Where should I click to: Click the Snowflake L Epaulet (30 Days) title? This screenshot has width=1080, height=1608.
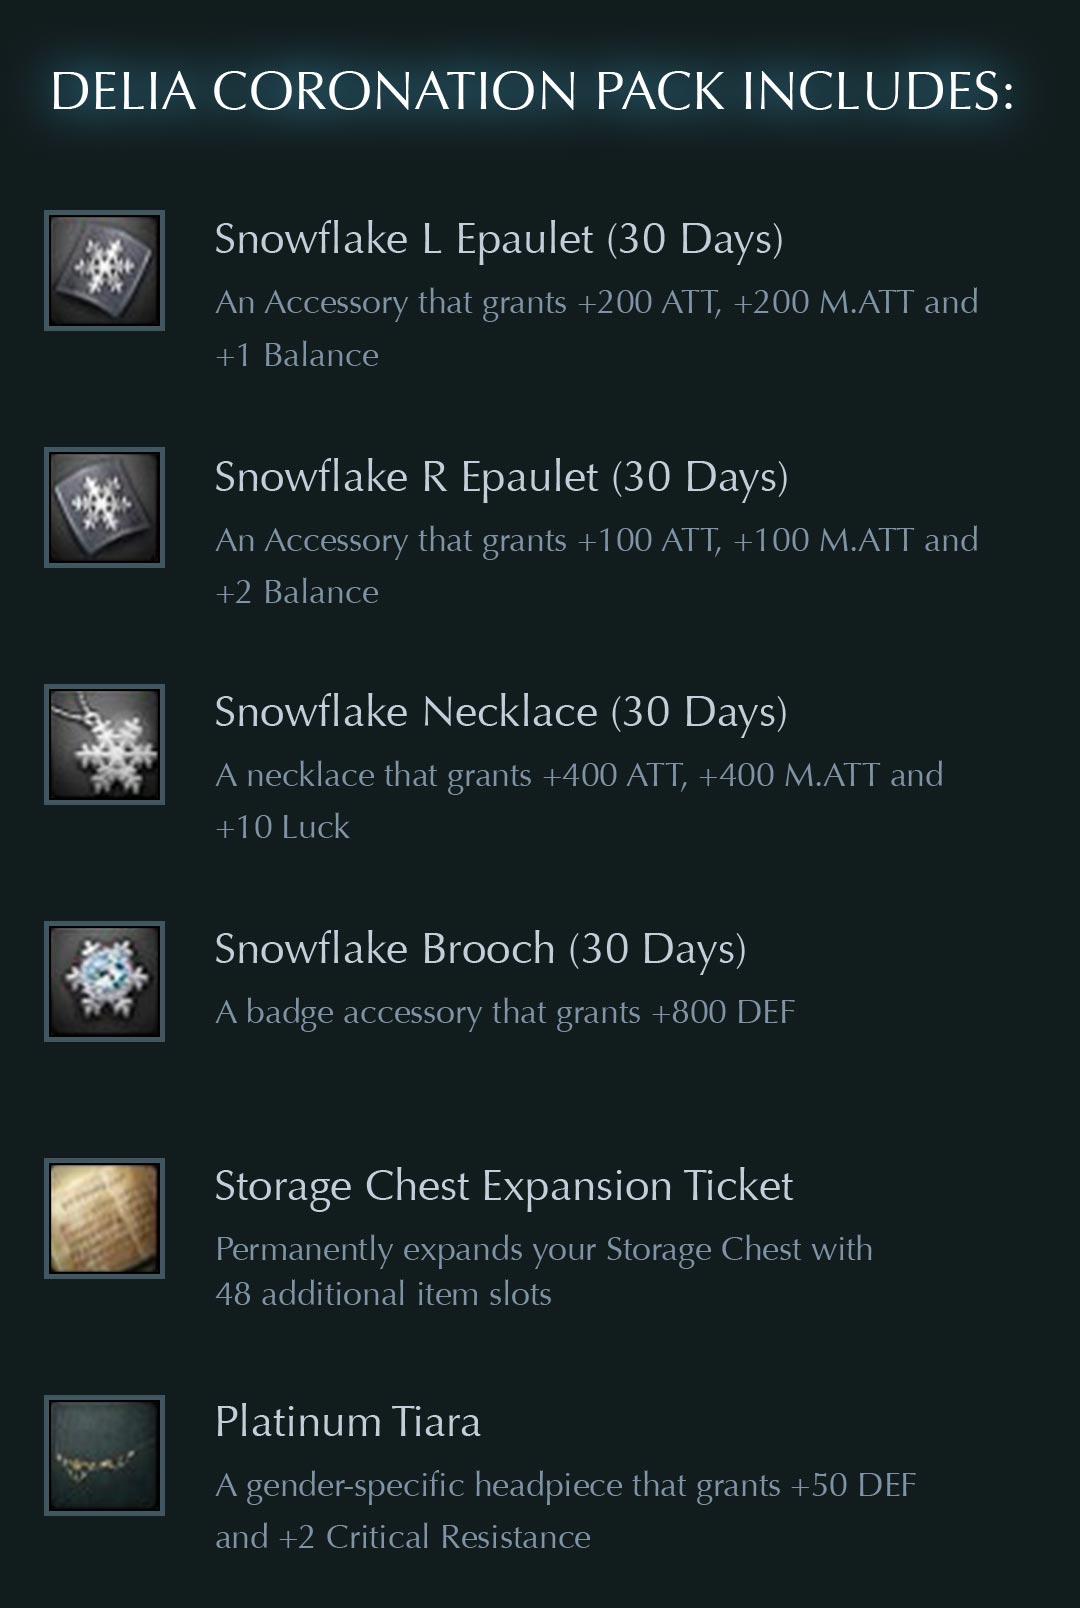pyautogui.click(x=499, y=241)
